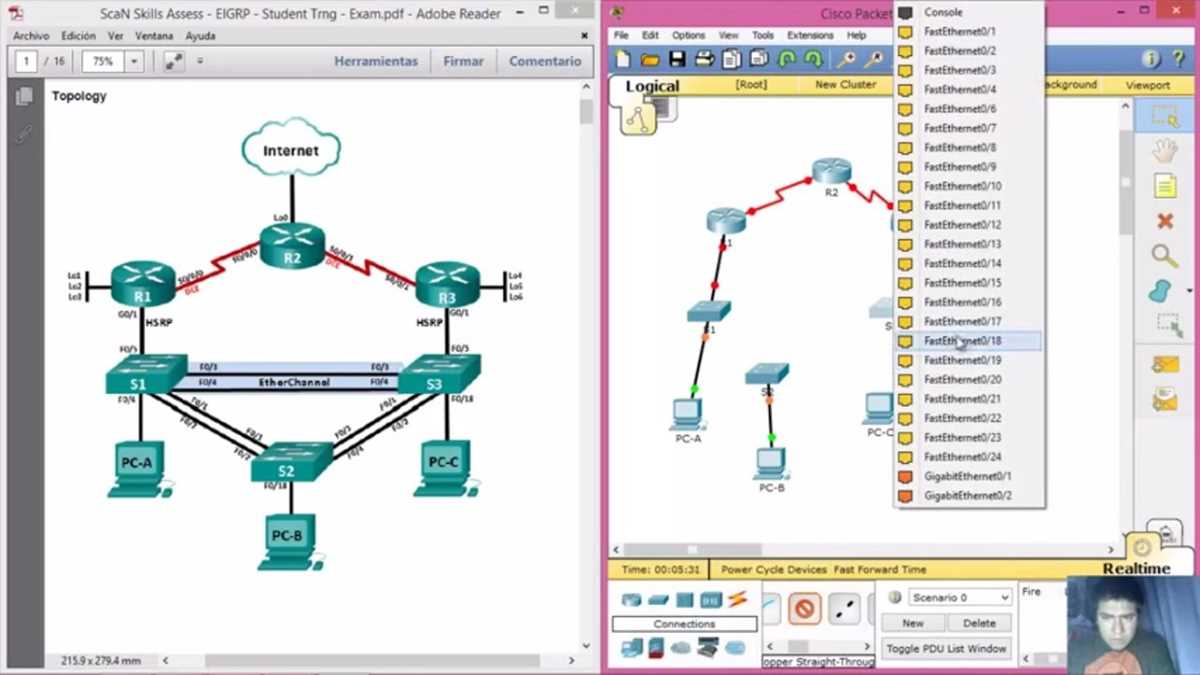Pick the Connections lightning bolt category
The image size is (1200, 675).
[x=737, y=600]
